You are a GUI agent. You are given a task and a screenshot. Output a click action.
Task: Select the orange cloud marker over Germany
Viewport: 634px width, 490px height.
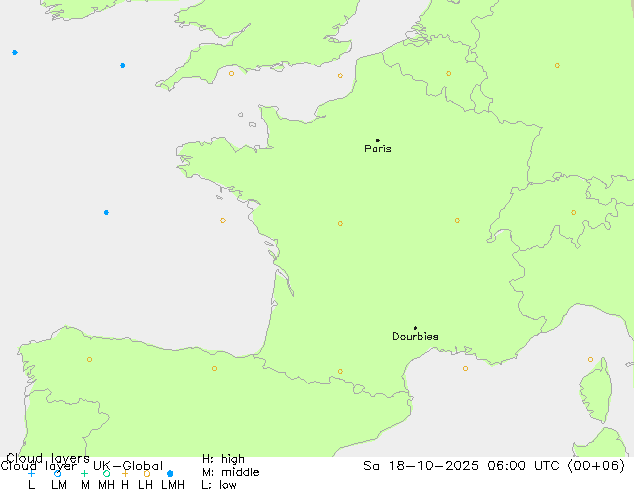point(557,65)
